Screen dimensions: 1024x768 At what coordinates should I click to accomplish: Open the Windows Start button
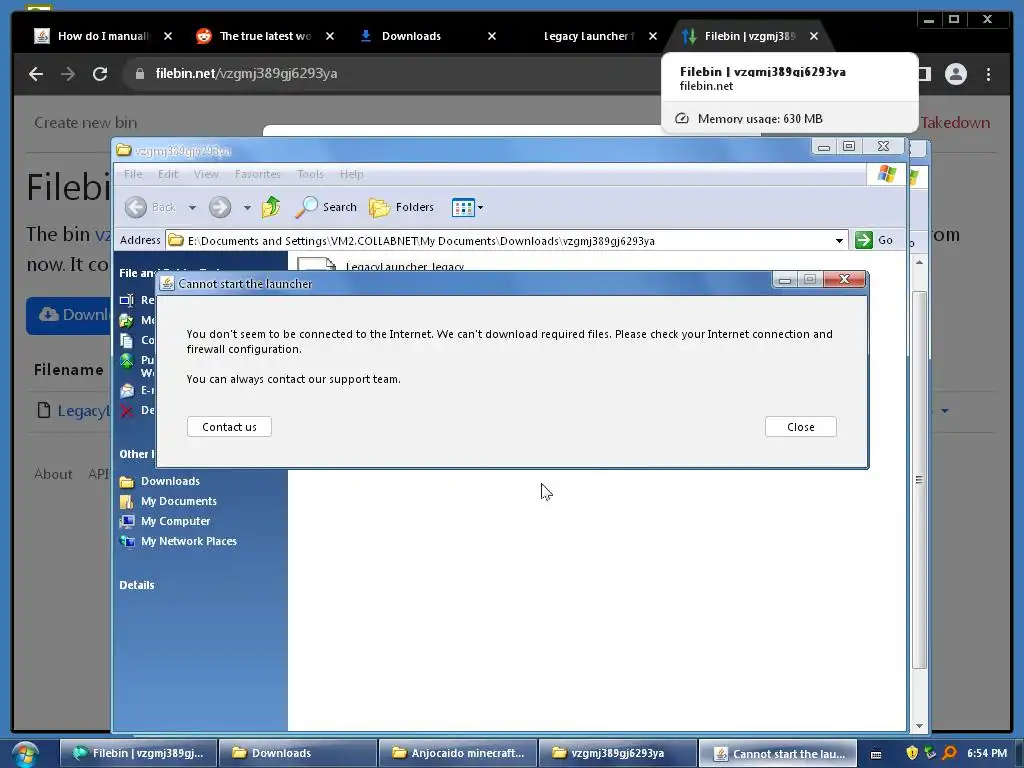(x=25, y=754)
